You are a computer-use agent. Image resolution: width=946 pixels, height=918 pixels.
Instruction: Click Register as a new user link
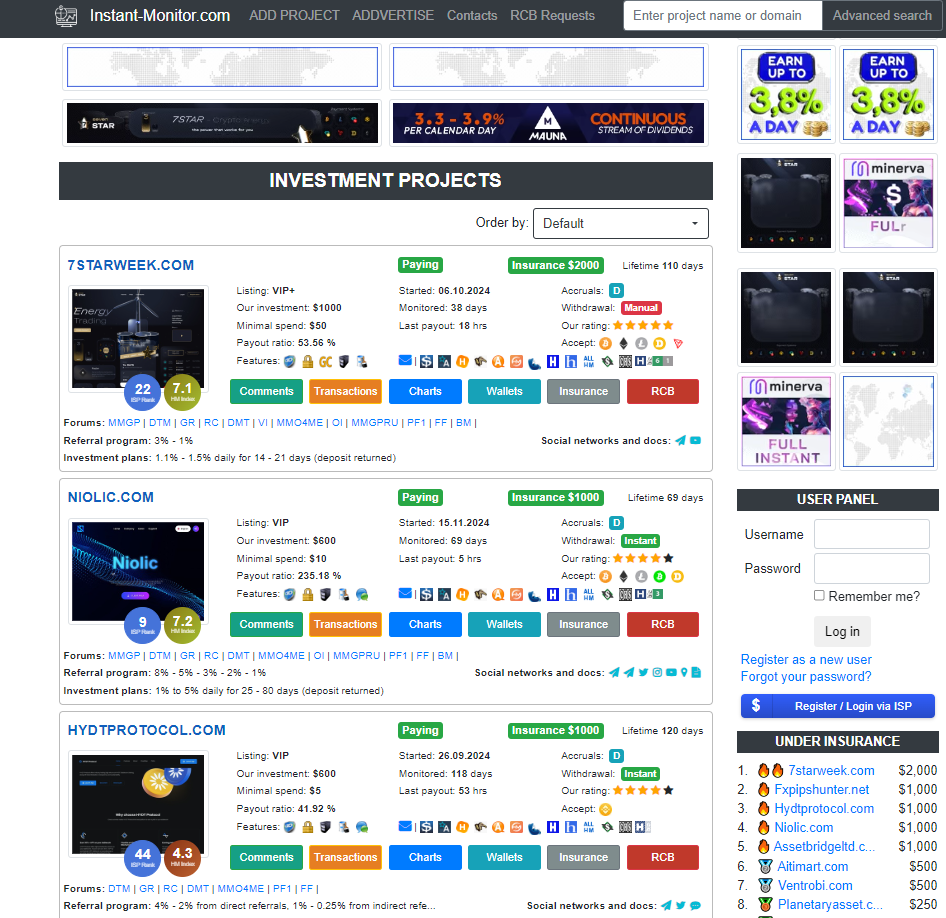[806, 659]
